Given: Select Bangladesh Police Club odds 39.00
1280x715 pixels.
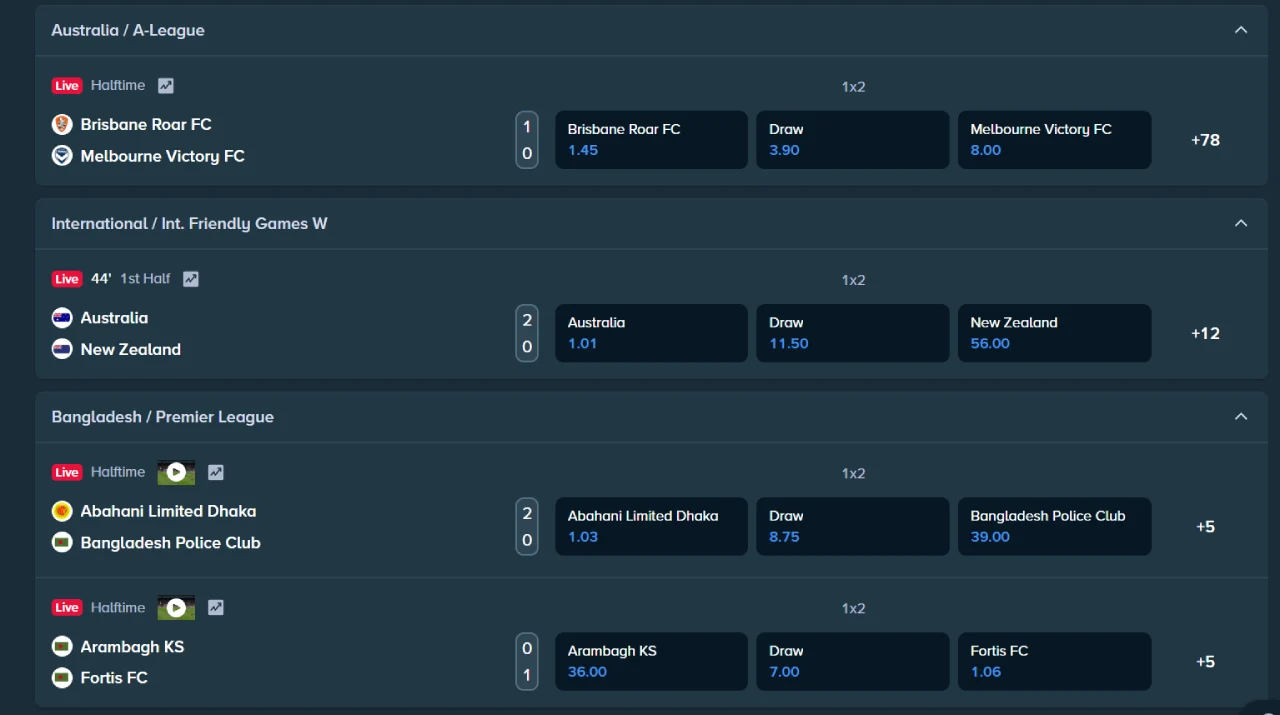Looking at the screenshot, I should coord(1054,526).
